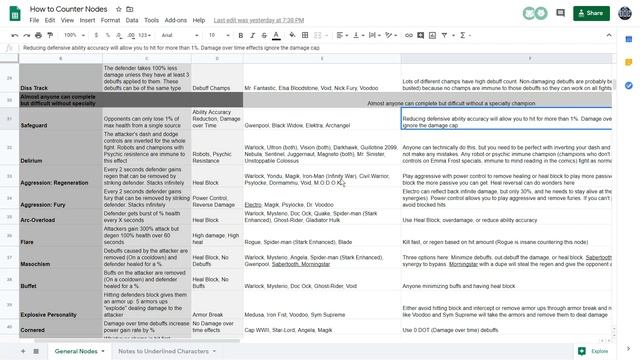
Task: Print the spreadsheet
Action: coord(38,36)
